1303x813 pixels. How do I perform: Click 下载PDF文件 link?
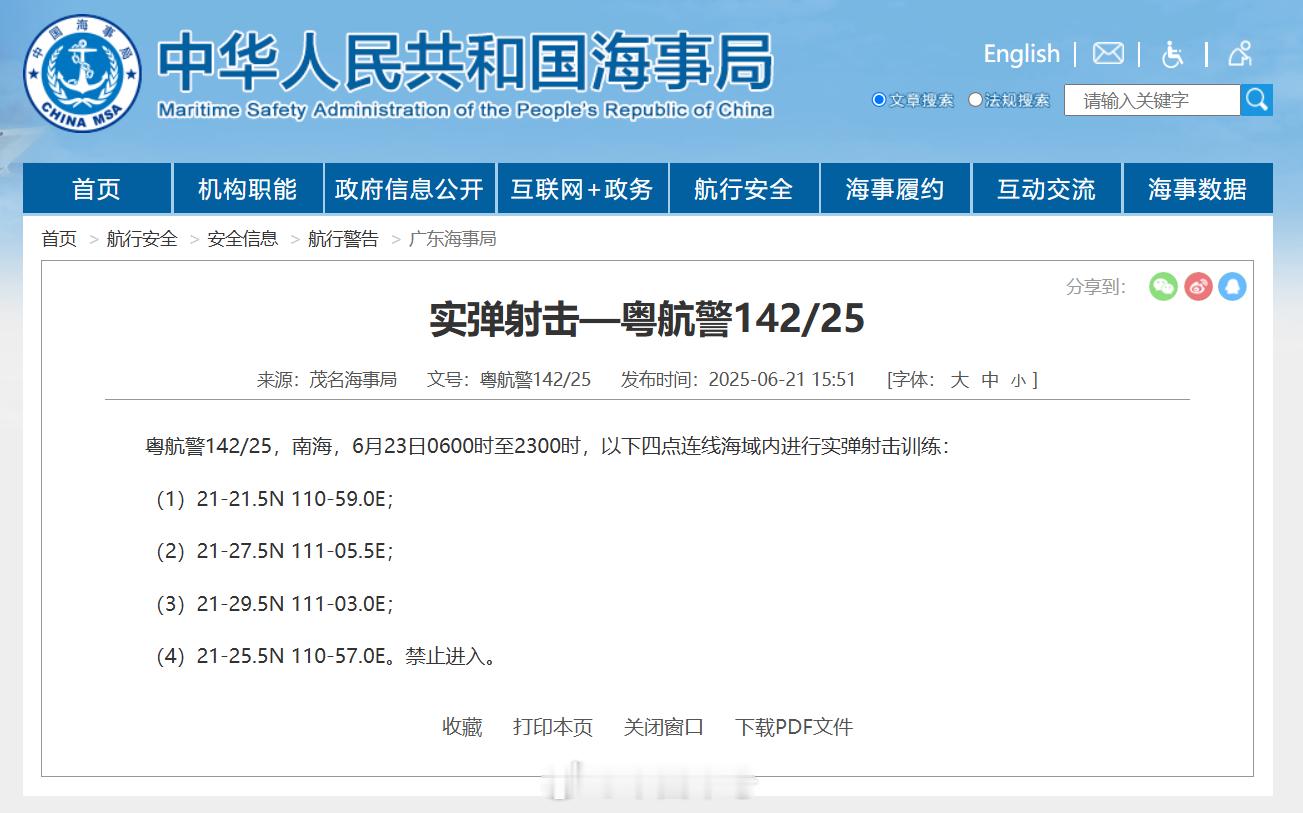(794, 727)
